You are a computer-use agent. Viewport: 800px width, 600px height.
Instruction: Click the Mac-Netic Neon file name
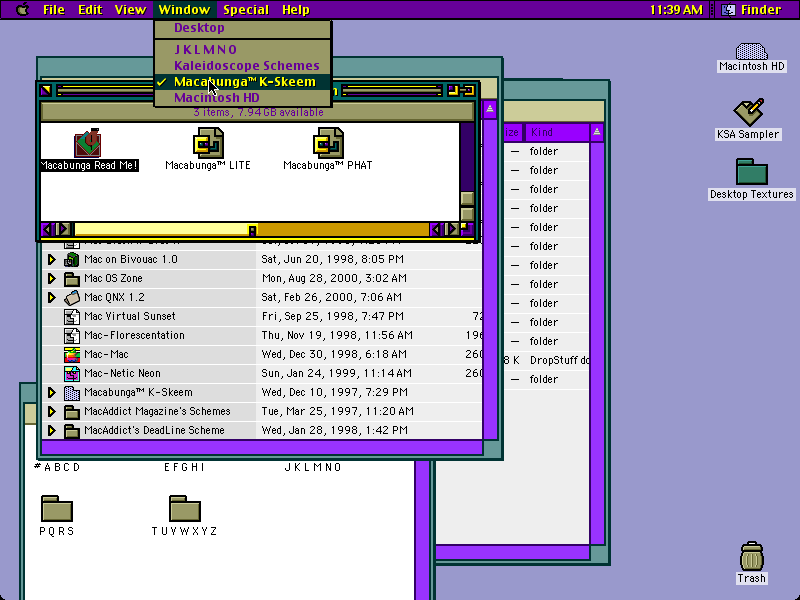tap(122, 373)
